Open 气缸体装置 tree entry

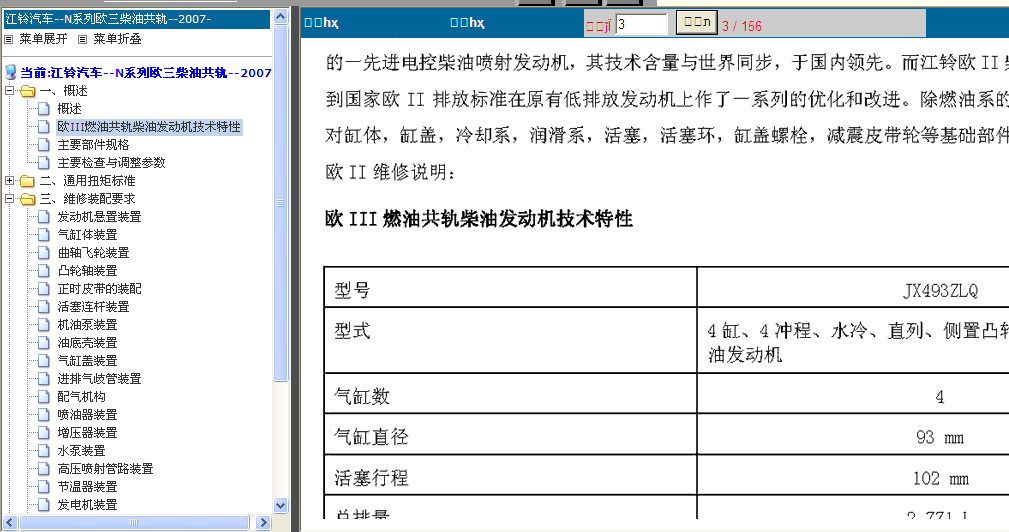pos(88,235)
